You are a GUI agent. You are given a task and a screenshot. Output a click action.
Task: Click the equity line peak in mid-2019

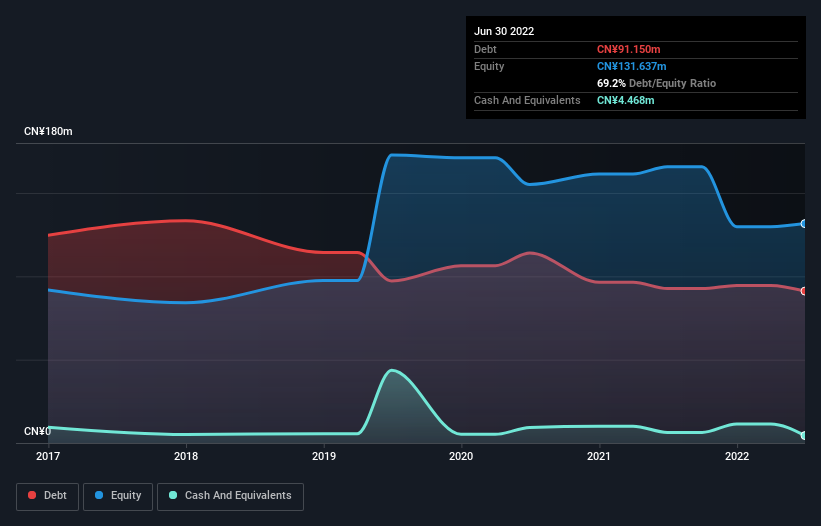click(393, 155)
